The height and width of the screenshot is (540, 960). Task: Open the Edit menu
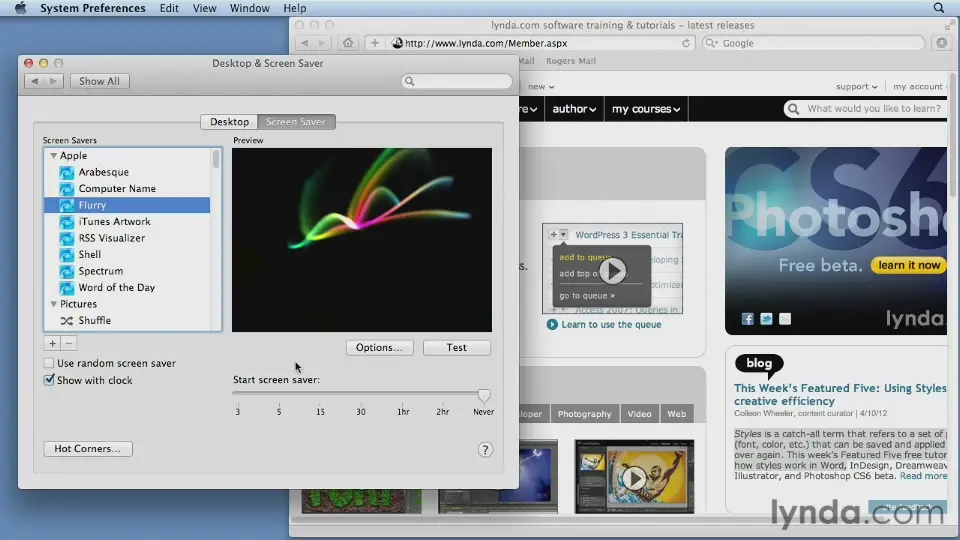169,8
